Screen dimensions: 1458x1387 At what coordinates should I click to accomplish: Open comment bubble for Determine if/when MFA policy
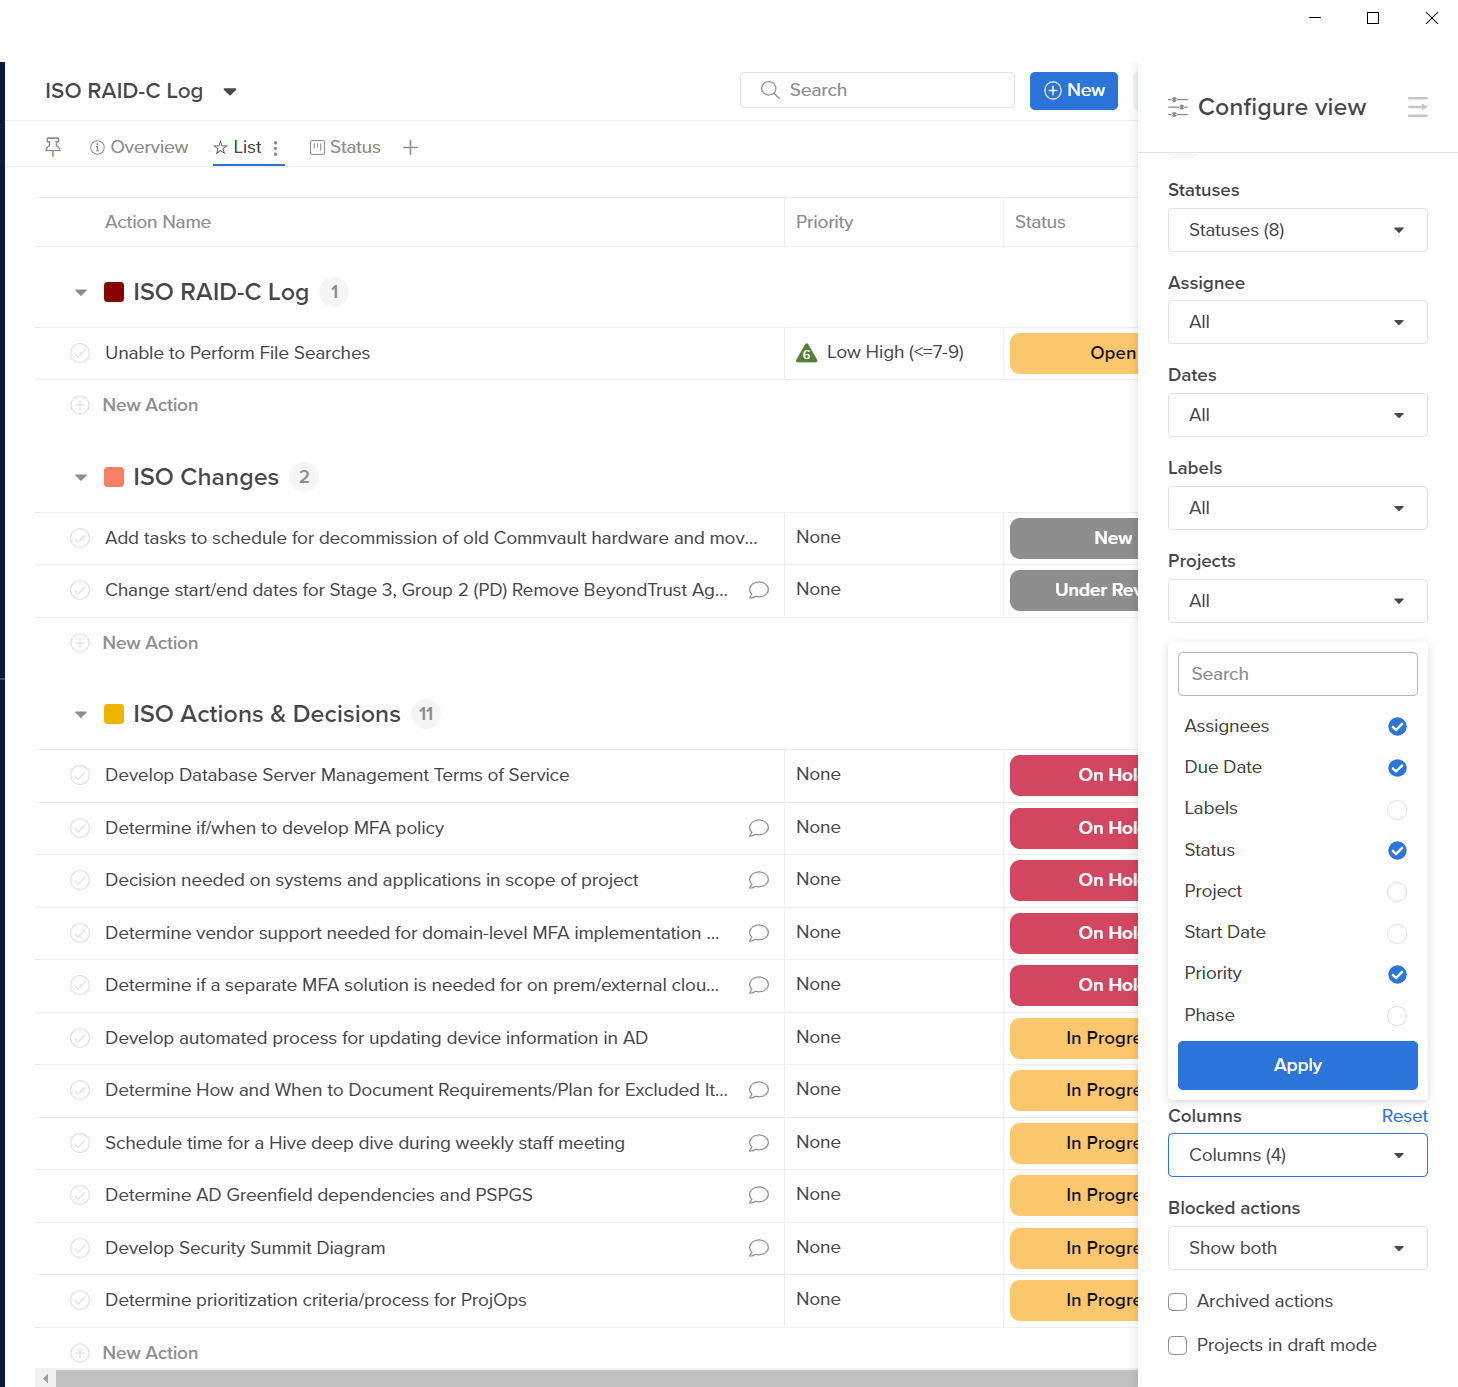(x=758, y=828)
